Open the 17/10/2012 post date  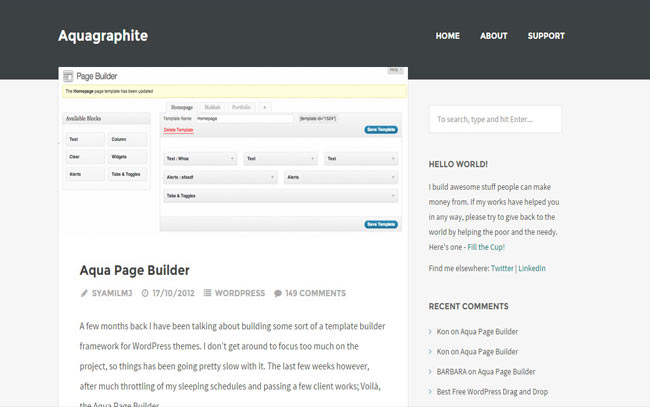tap(173, 293)
